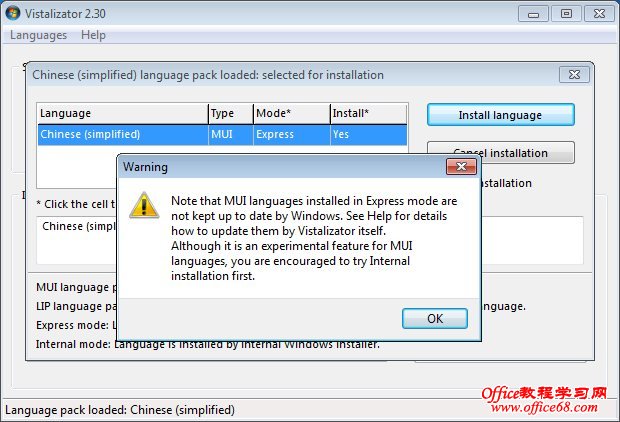Click the Language column header
This screenshot has width=620, height=422.
pos(123,114)
